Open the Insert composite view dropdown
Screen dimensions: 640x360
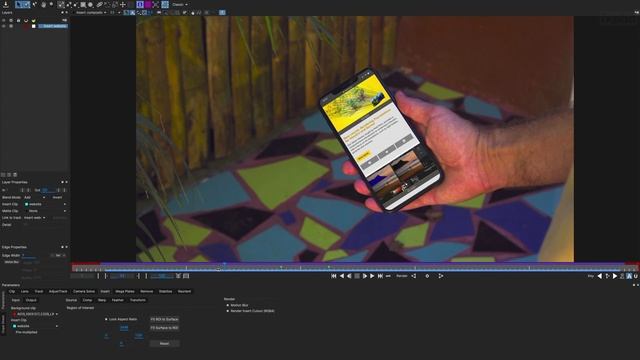click(91, 13)
